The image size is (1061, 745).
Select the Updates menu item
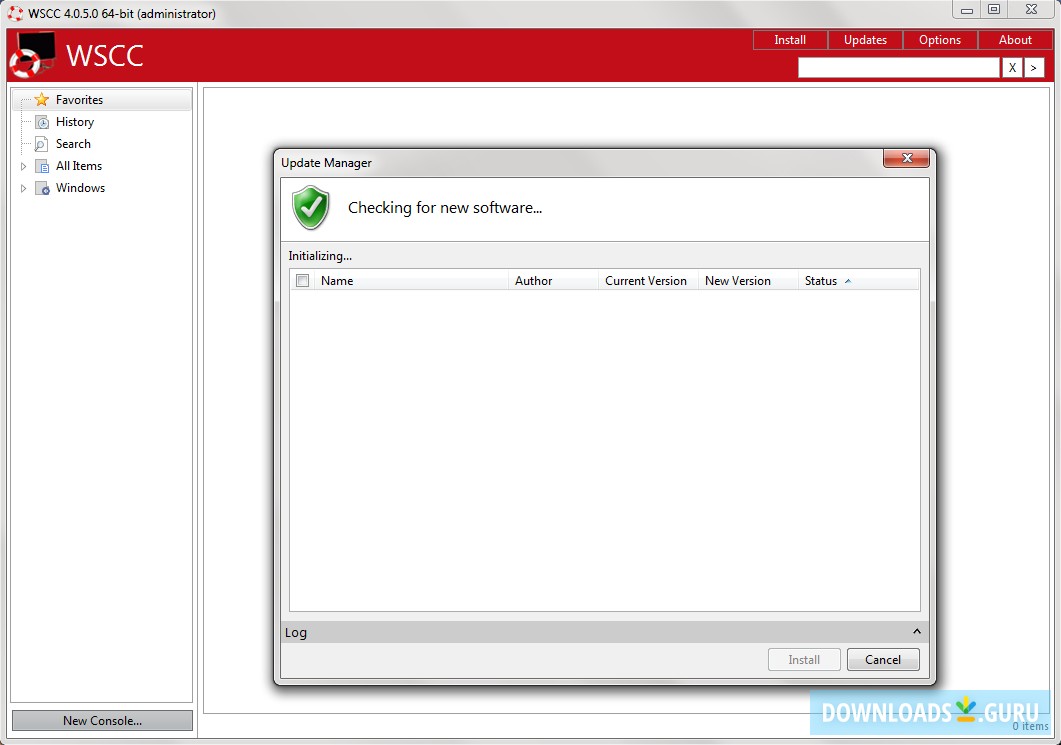point(864,40)
